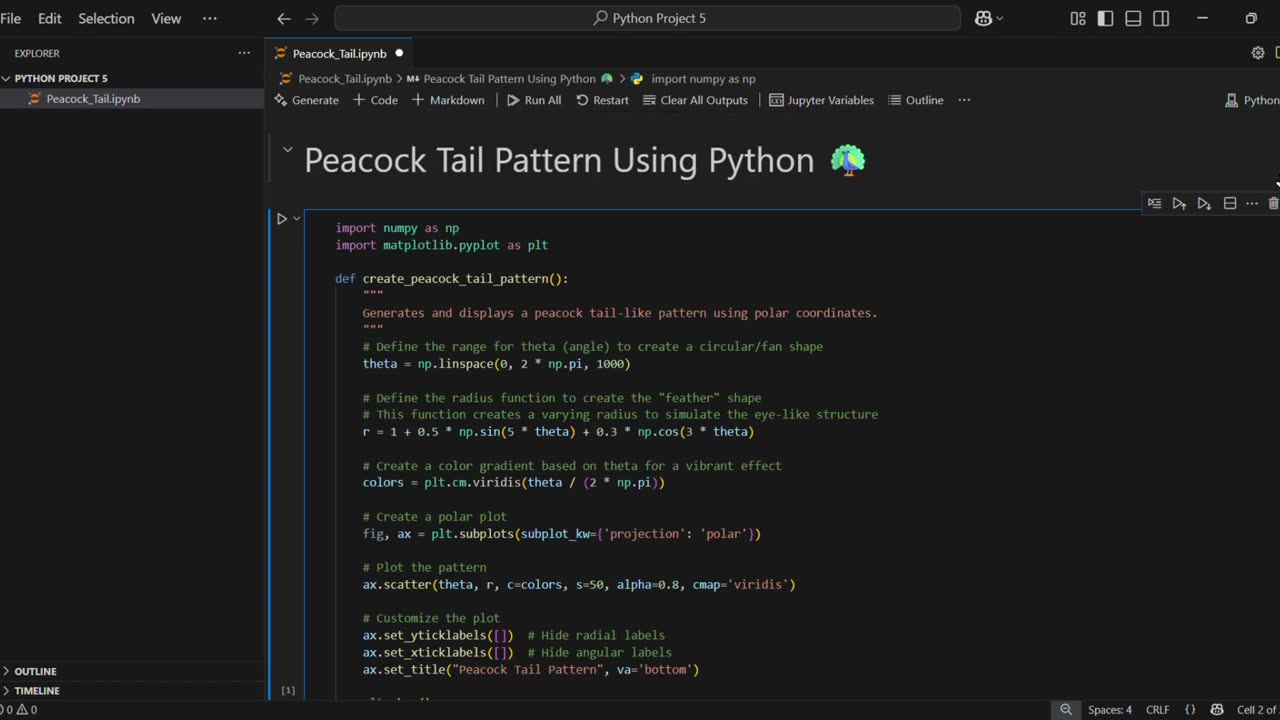This screenshot has height=720, width=1280.
Task: Change indentation via Spaces: 4
Action: 1110,710
